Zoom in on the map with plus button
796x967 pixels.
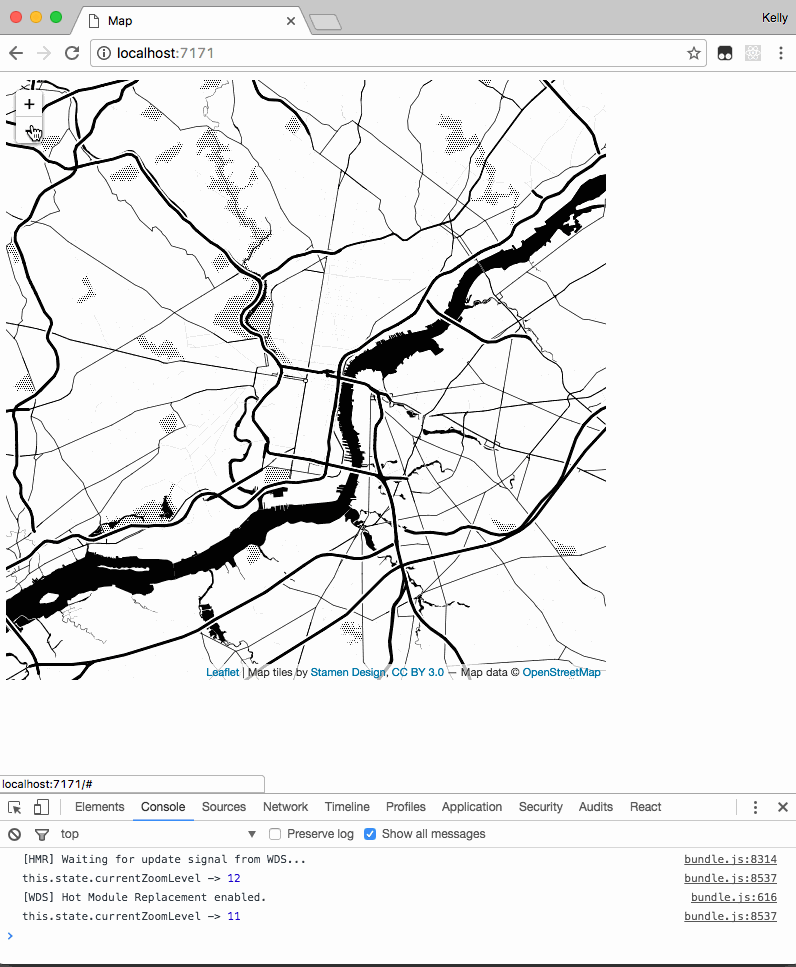[x=30, y=104]
